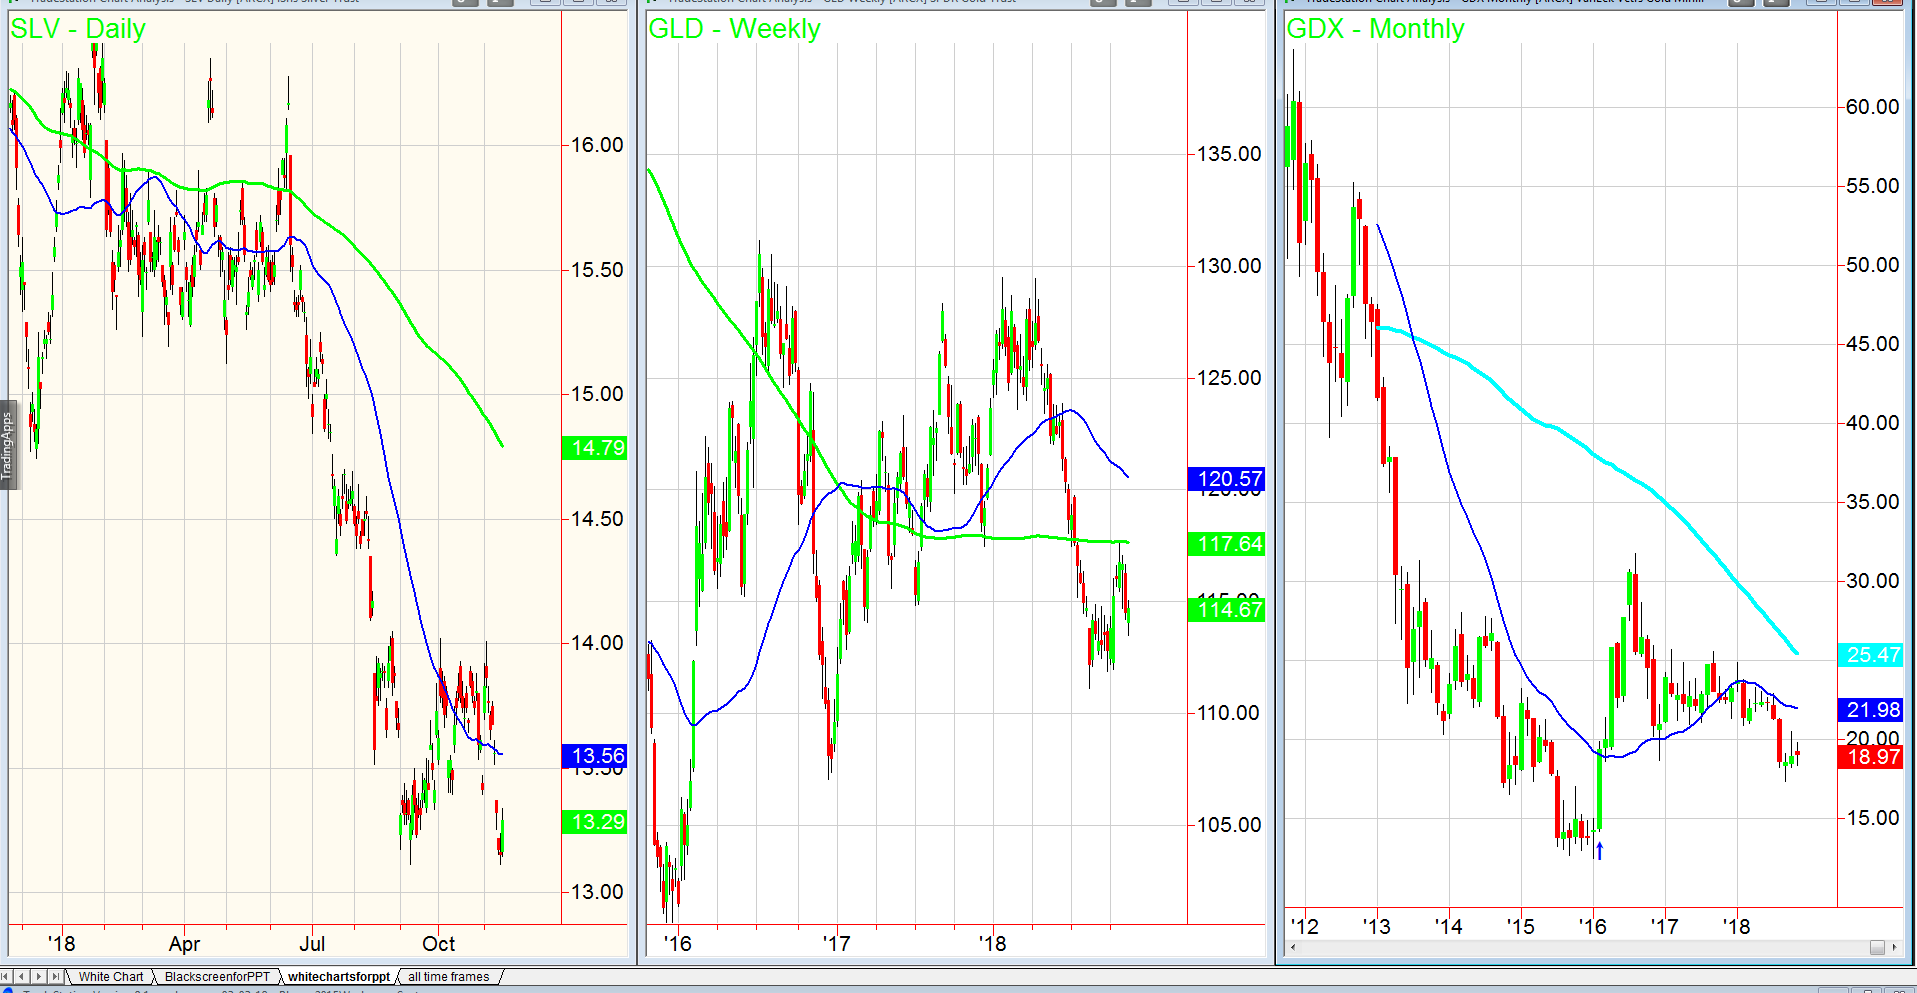Click the blue up-arrow marker on GDX chart
The height and width of the screenshot is (993, 1917).
[x=1599, y=851]
